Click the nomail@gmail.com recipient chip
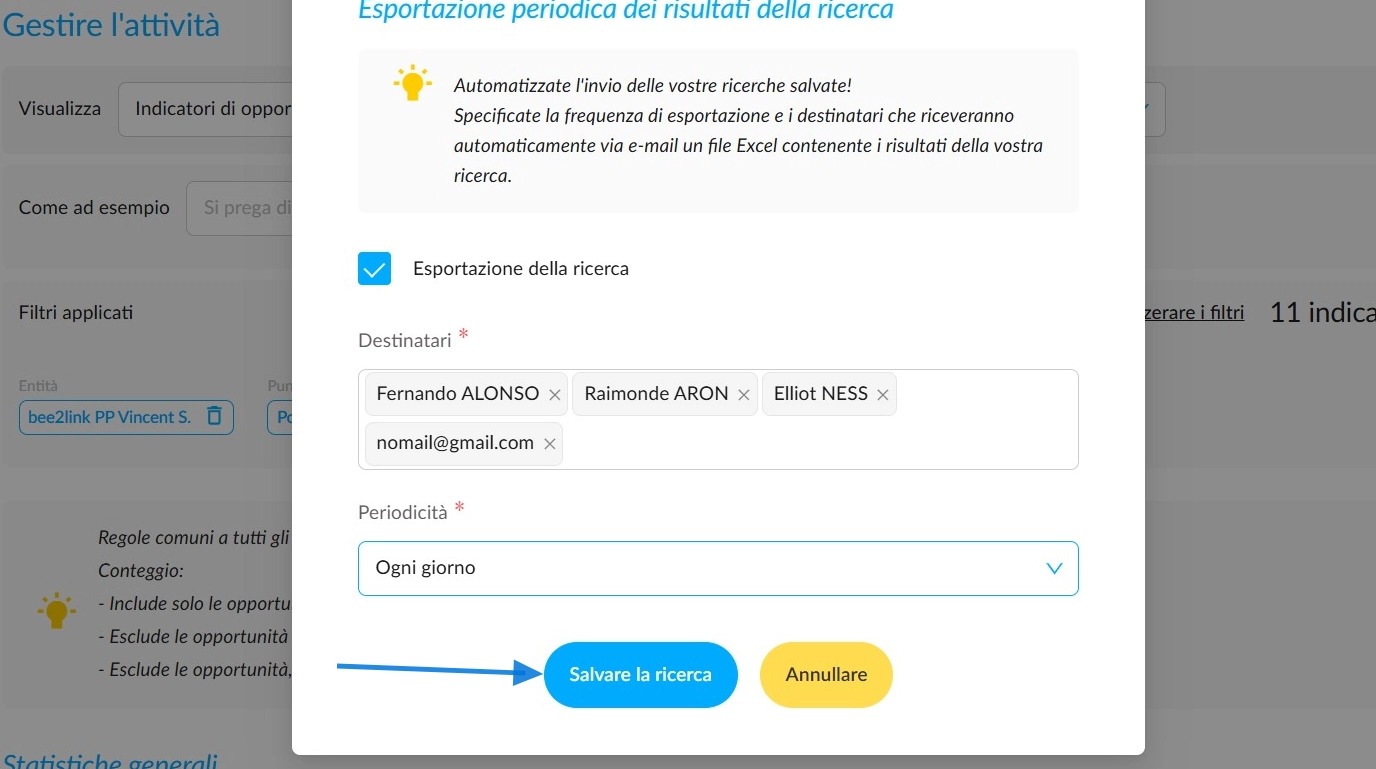 [x=455, y=443]
